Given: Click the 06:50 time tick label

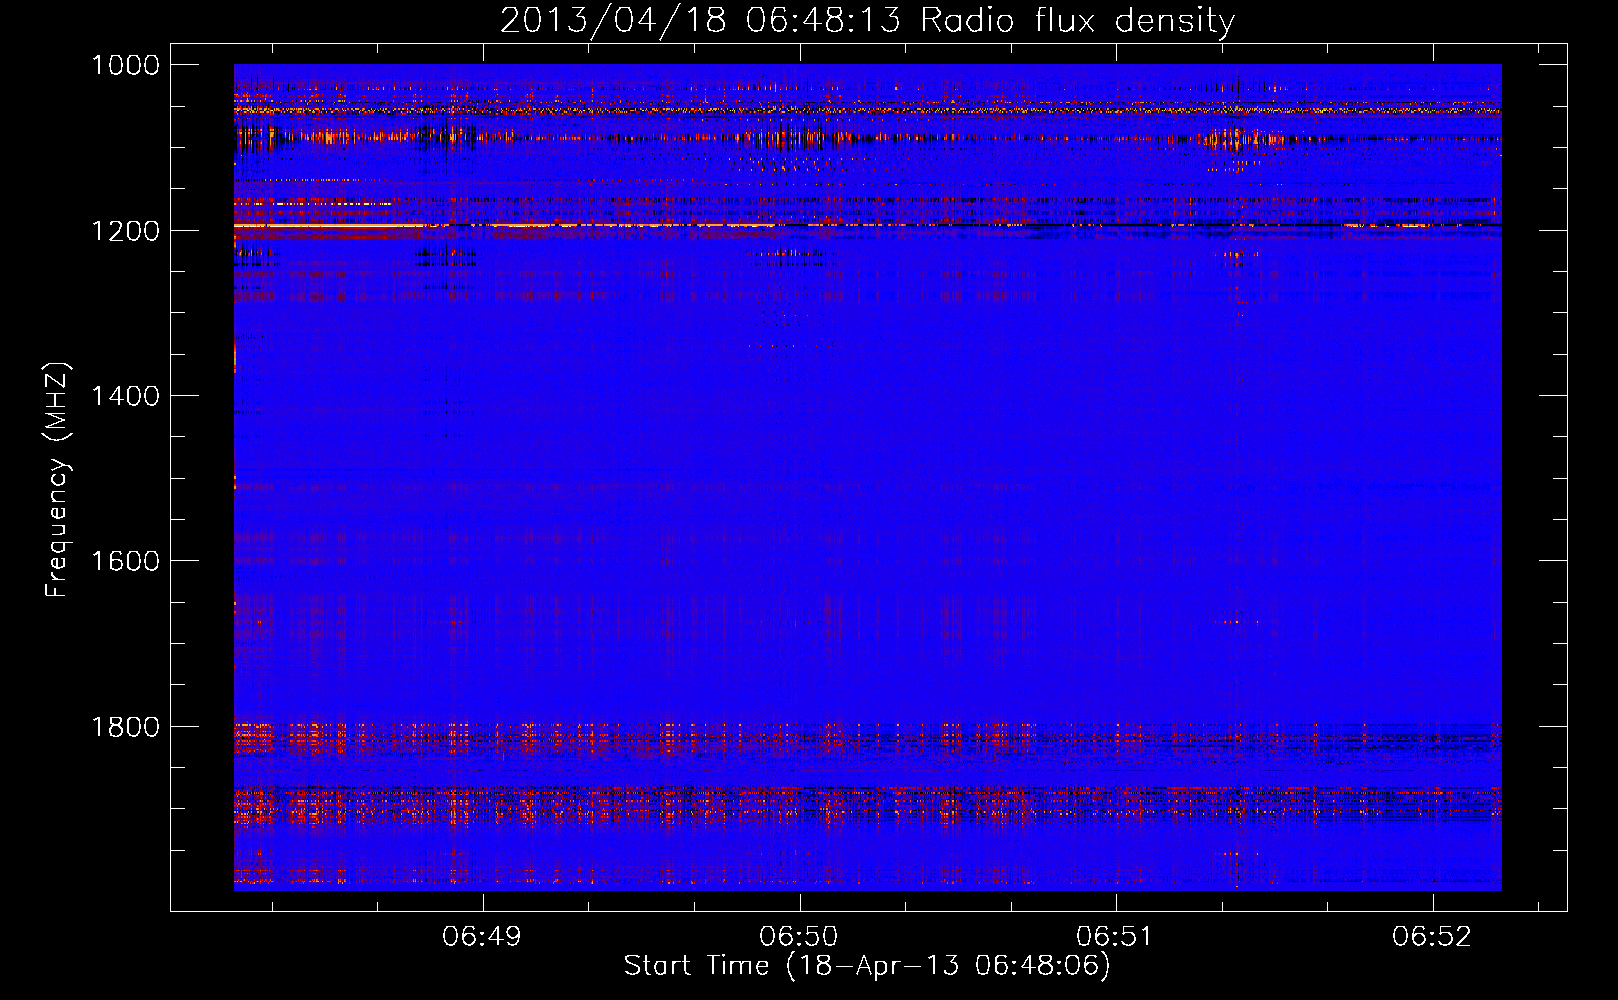Looking at the screenshot, I should [799, 936].
